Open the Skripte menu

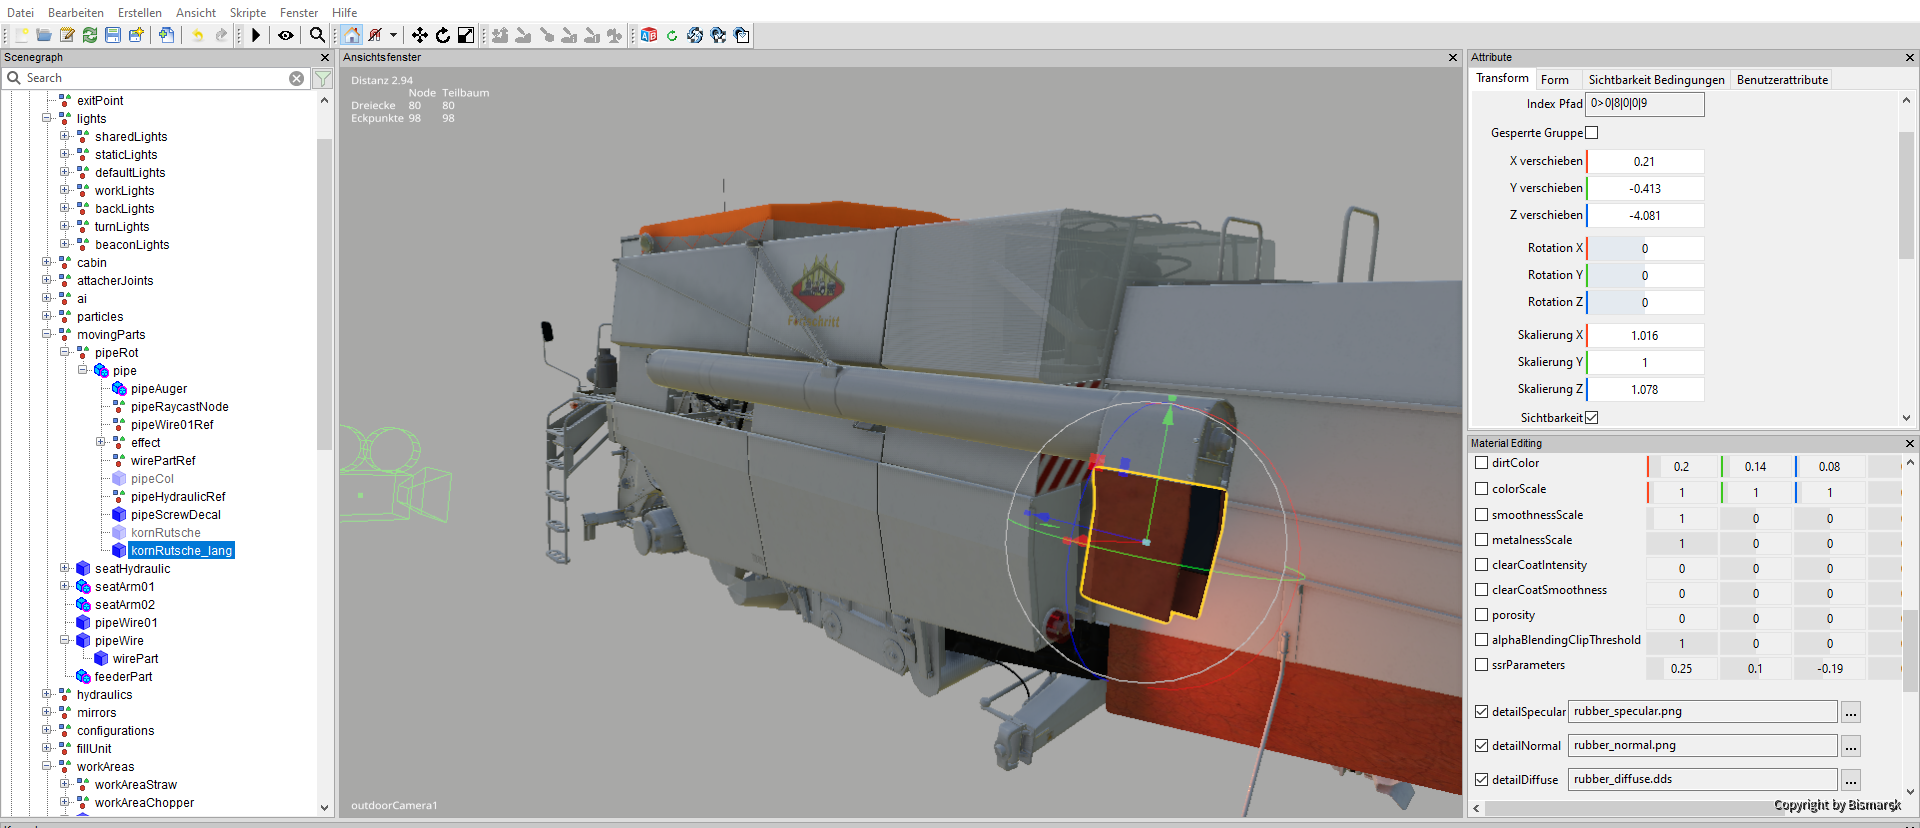coord(248,13)
